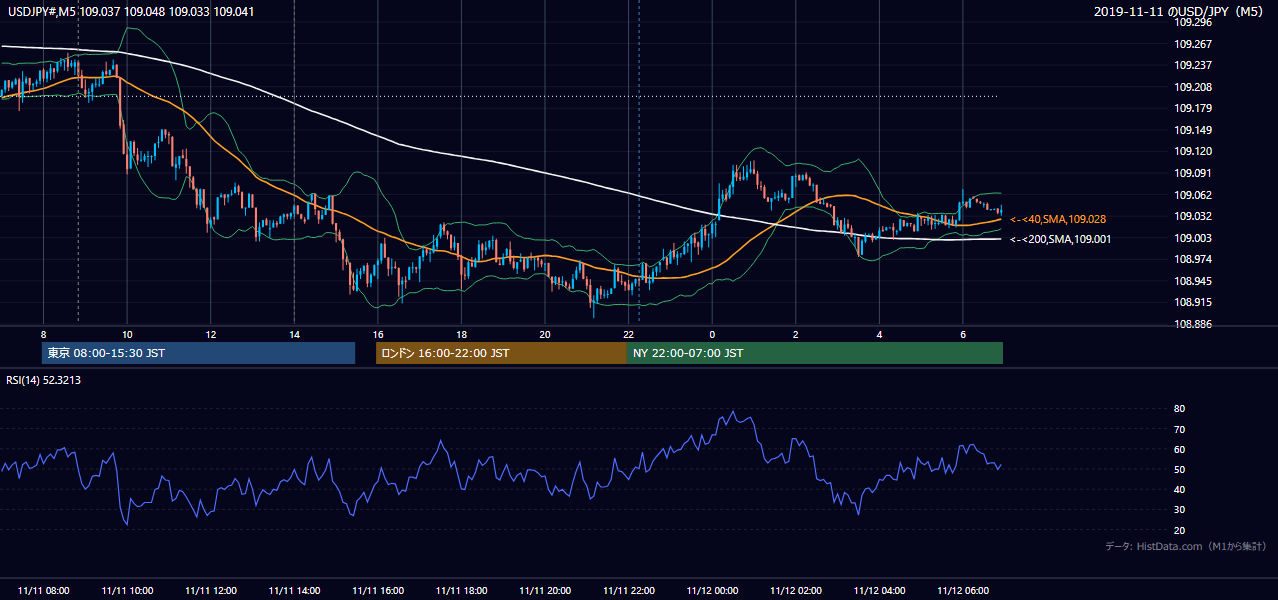Click price level 108.886 on axis
The height and width of the screenshot is (600, 1278).
point(1193,324)
